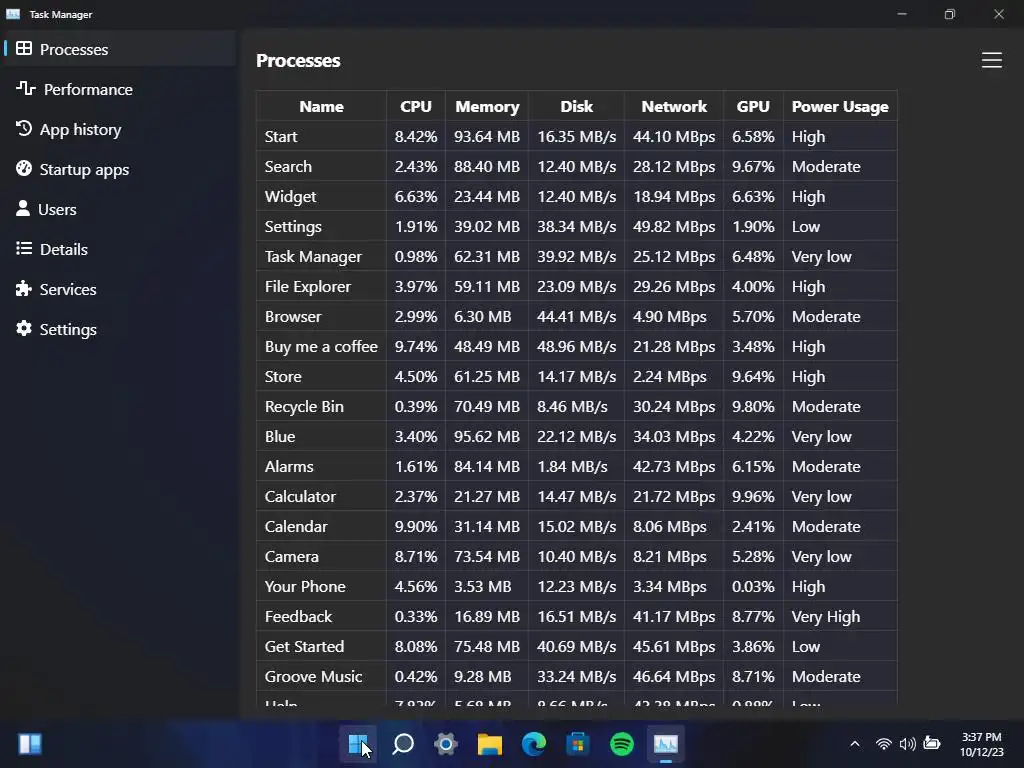
Task: Click the Wi-Fi icon in system tray
Action: (x=884, y=744)
